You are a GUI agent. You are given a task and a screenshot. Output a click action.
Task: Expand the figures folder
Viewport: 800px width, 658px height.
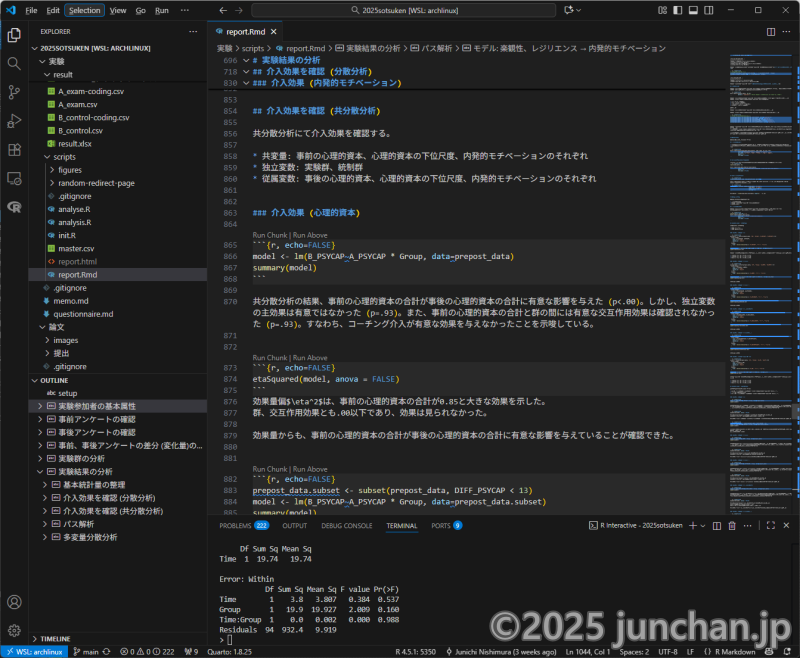tap(70, 170)
